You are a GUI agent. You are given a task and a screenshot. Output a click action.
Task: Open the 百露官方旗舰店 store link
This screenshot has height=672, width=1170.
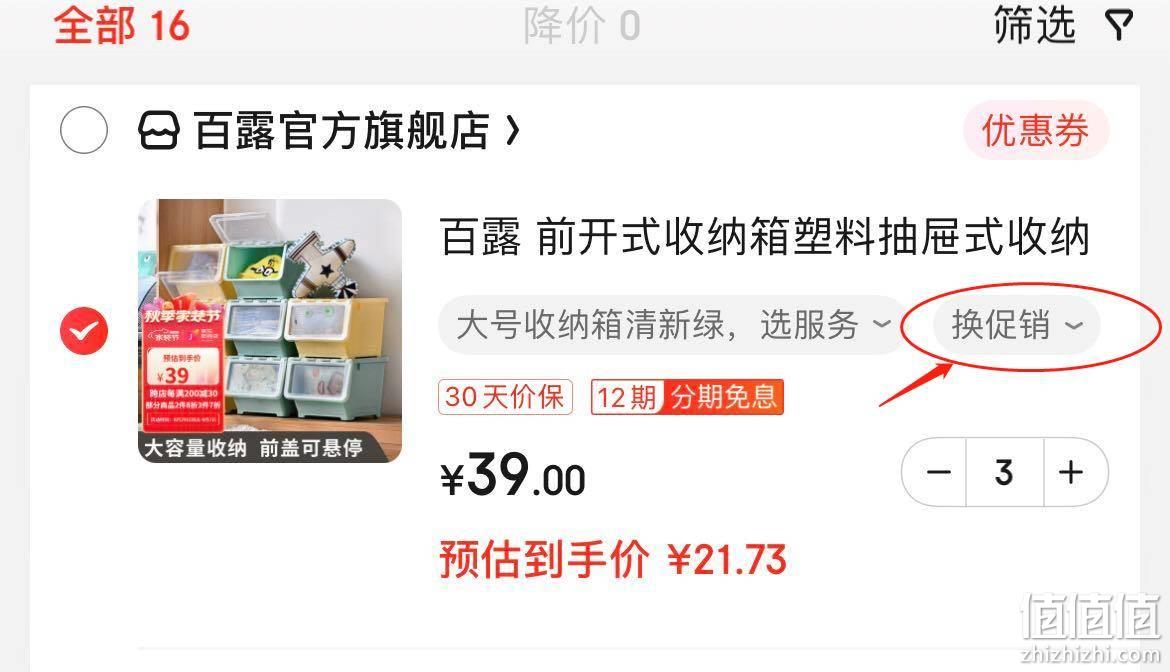pos(341,131)
